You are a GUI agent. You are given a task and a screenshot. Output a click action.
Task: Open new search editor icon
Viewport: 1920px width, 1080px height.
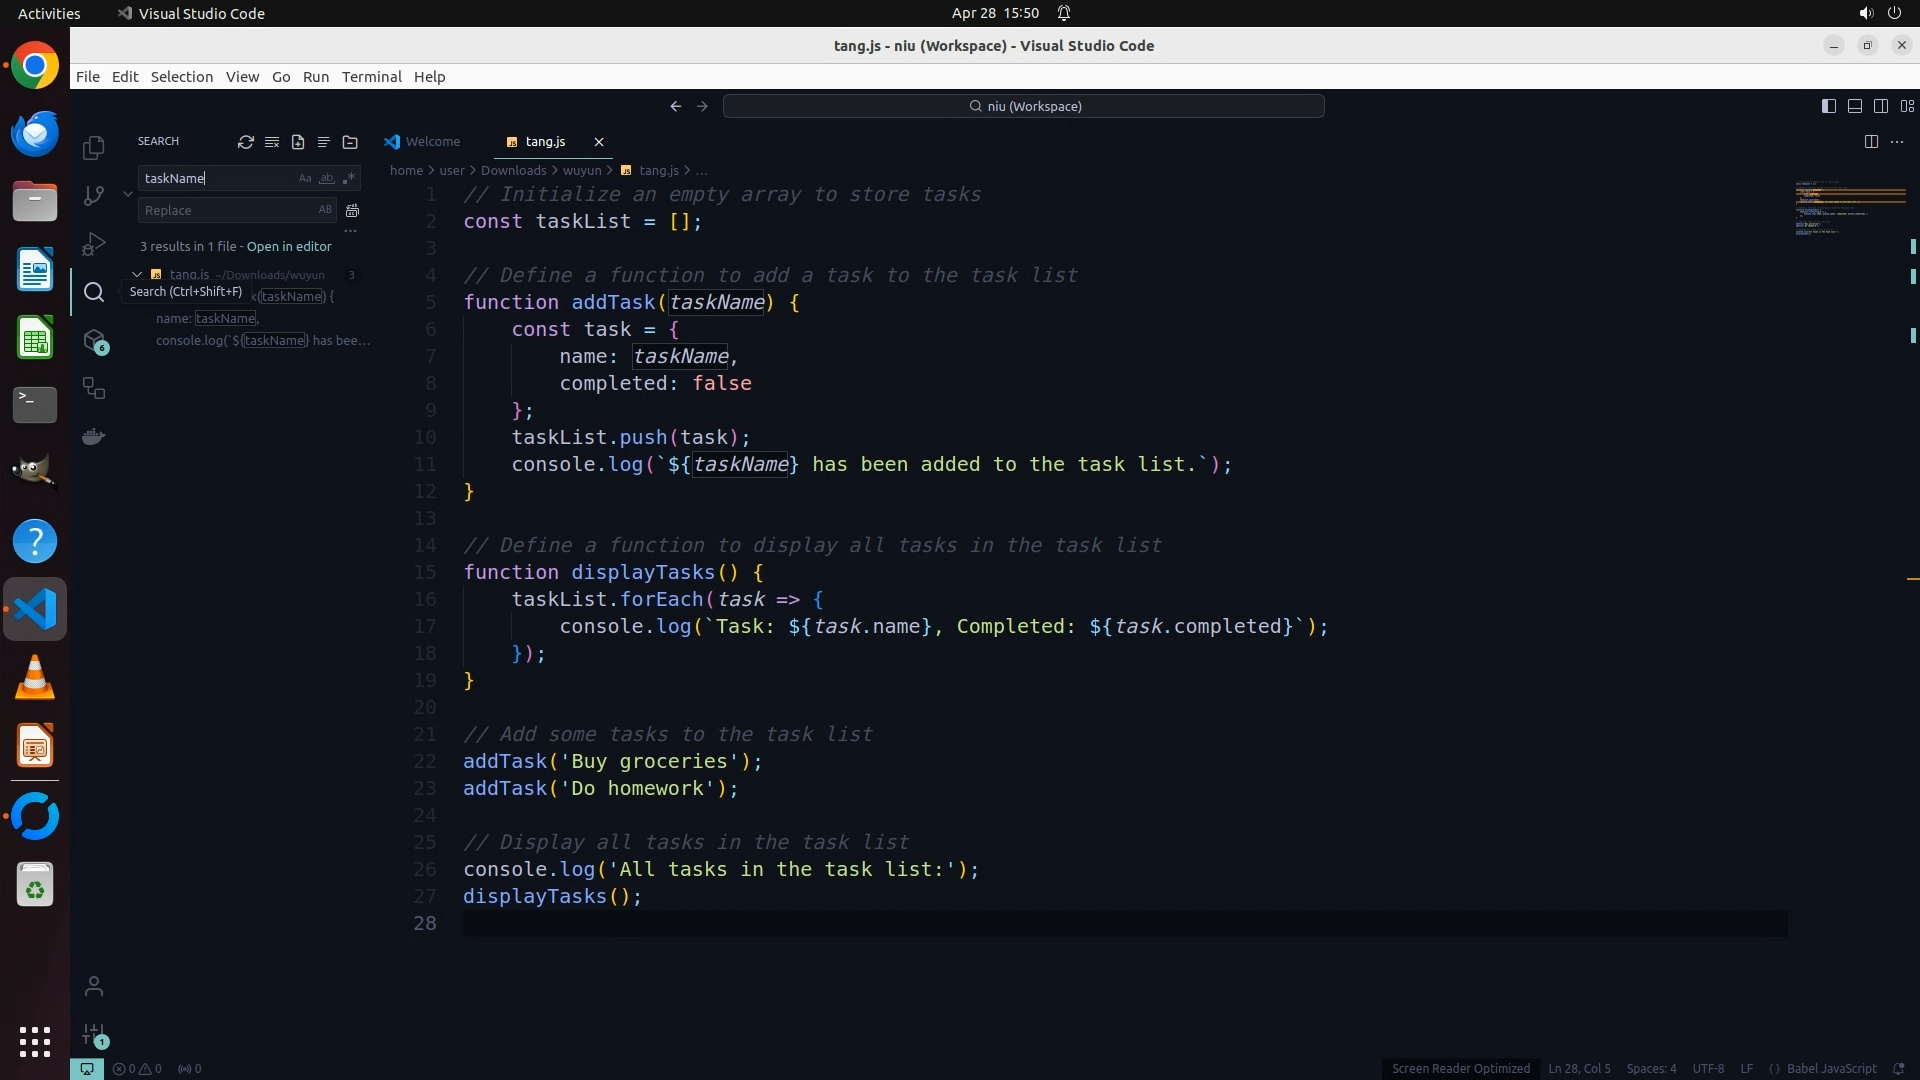(298, 142)
